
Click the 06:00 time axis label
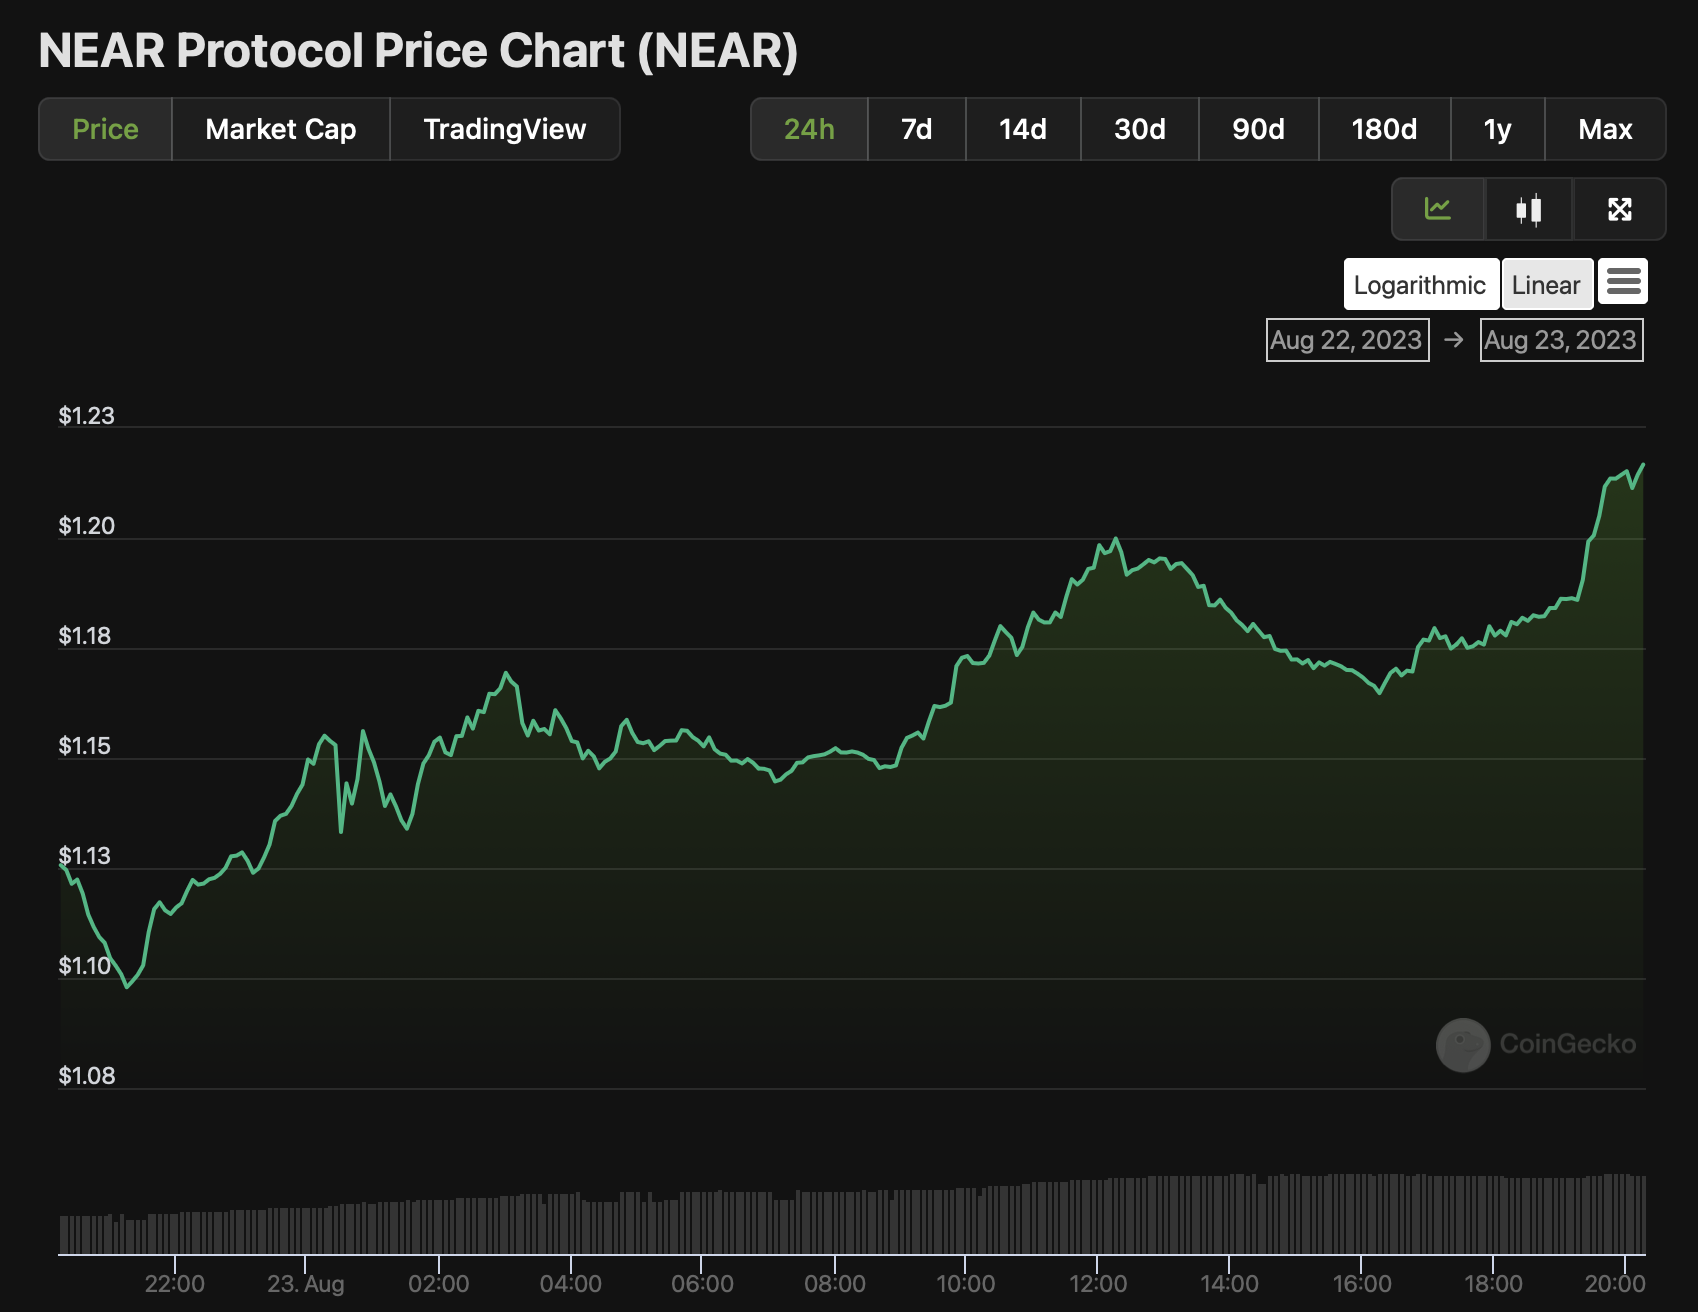point(702,1284)
